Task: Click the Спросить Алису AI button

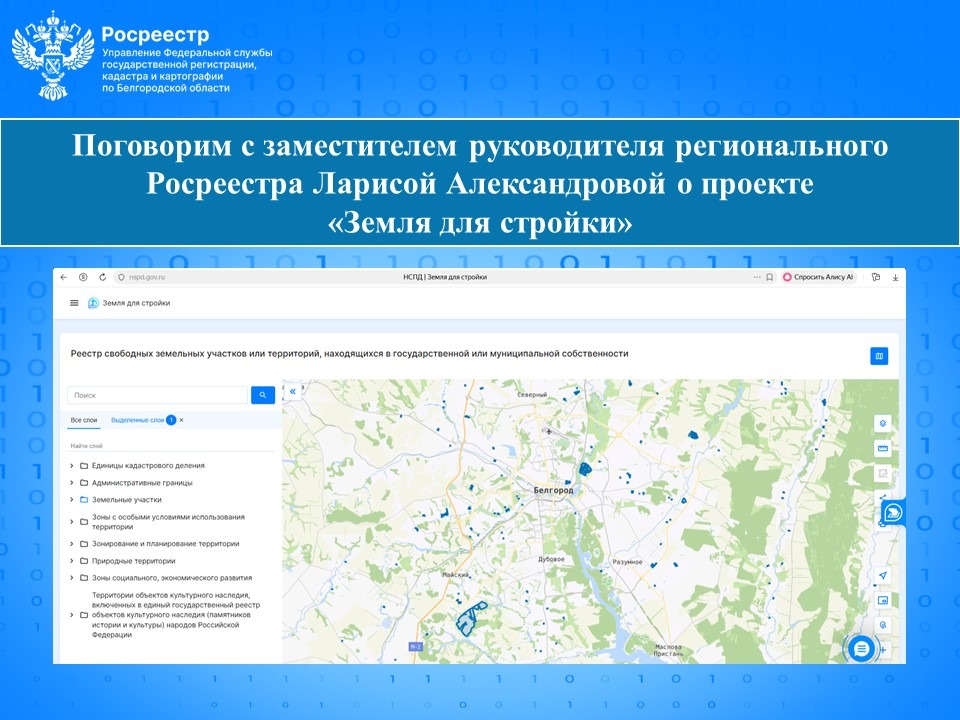Action: 819,277
